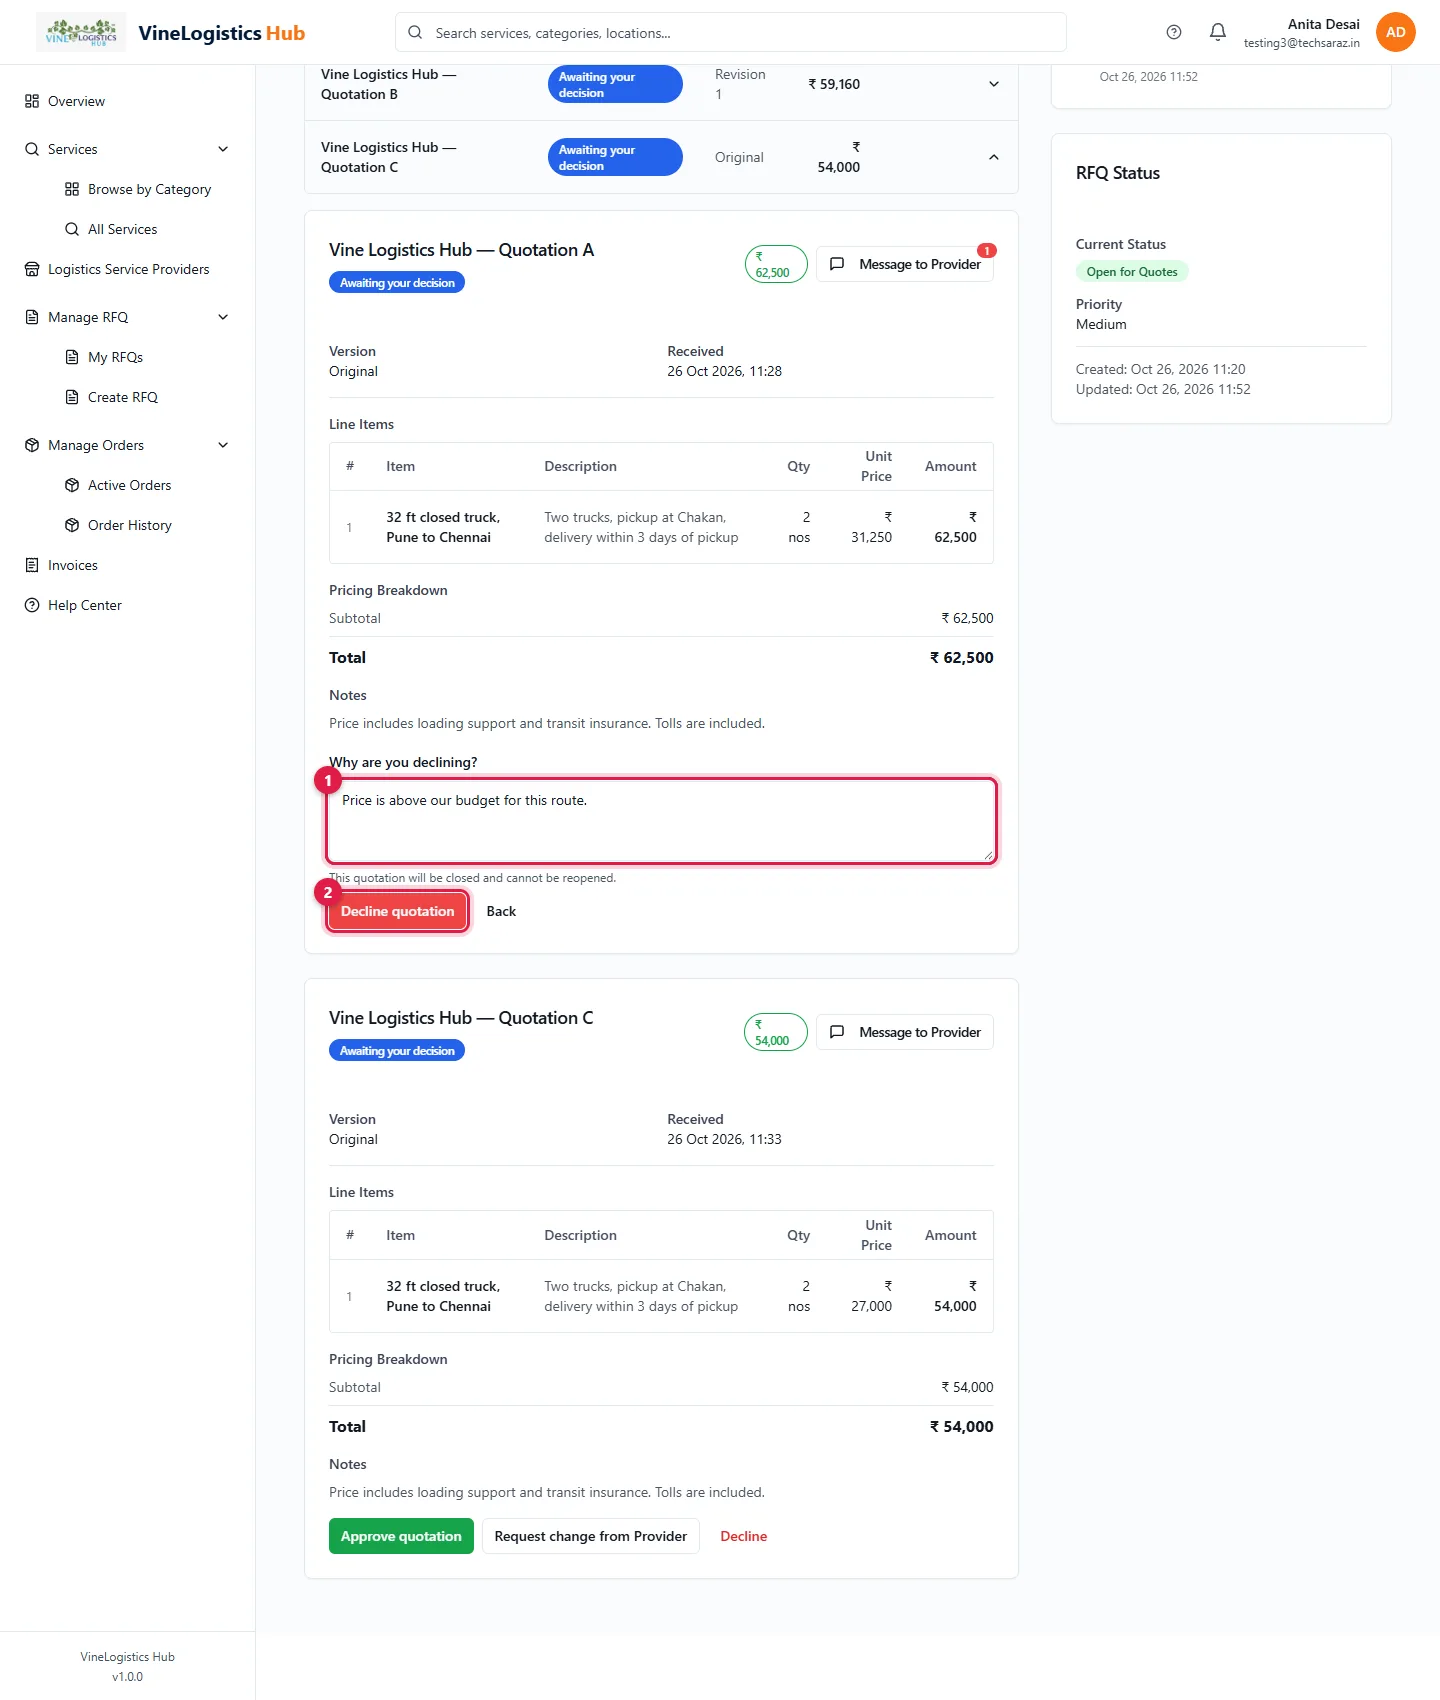Screen dimensions: 1440x1700
Task: Expand the Quotation B row chevron
Action: (994, 84)
